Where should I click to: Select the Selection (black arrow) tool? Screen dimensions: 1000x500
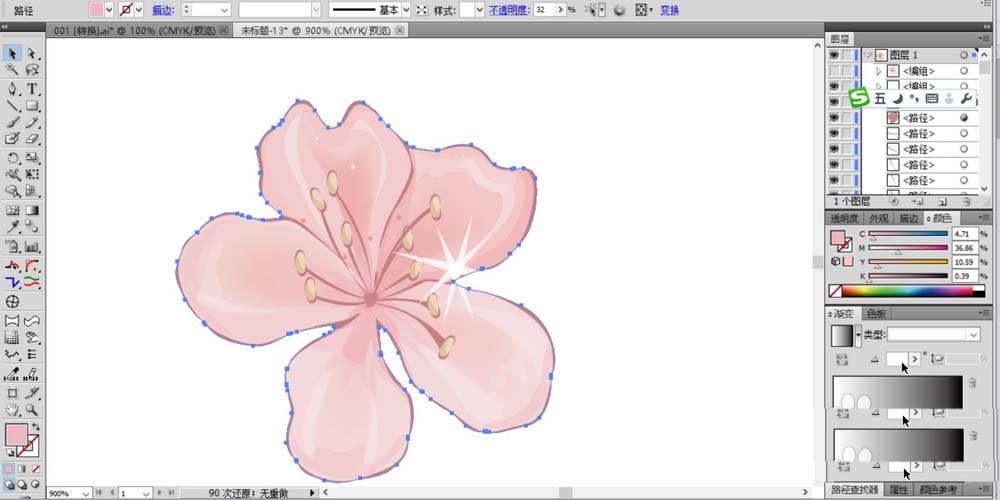coord(12,53)
